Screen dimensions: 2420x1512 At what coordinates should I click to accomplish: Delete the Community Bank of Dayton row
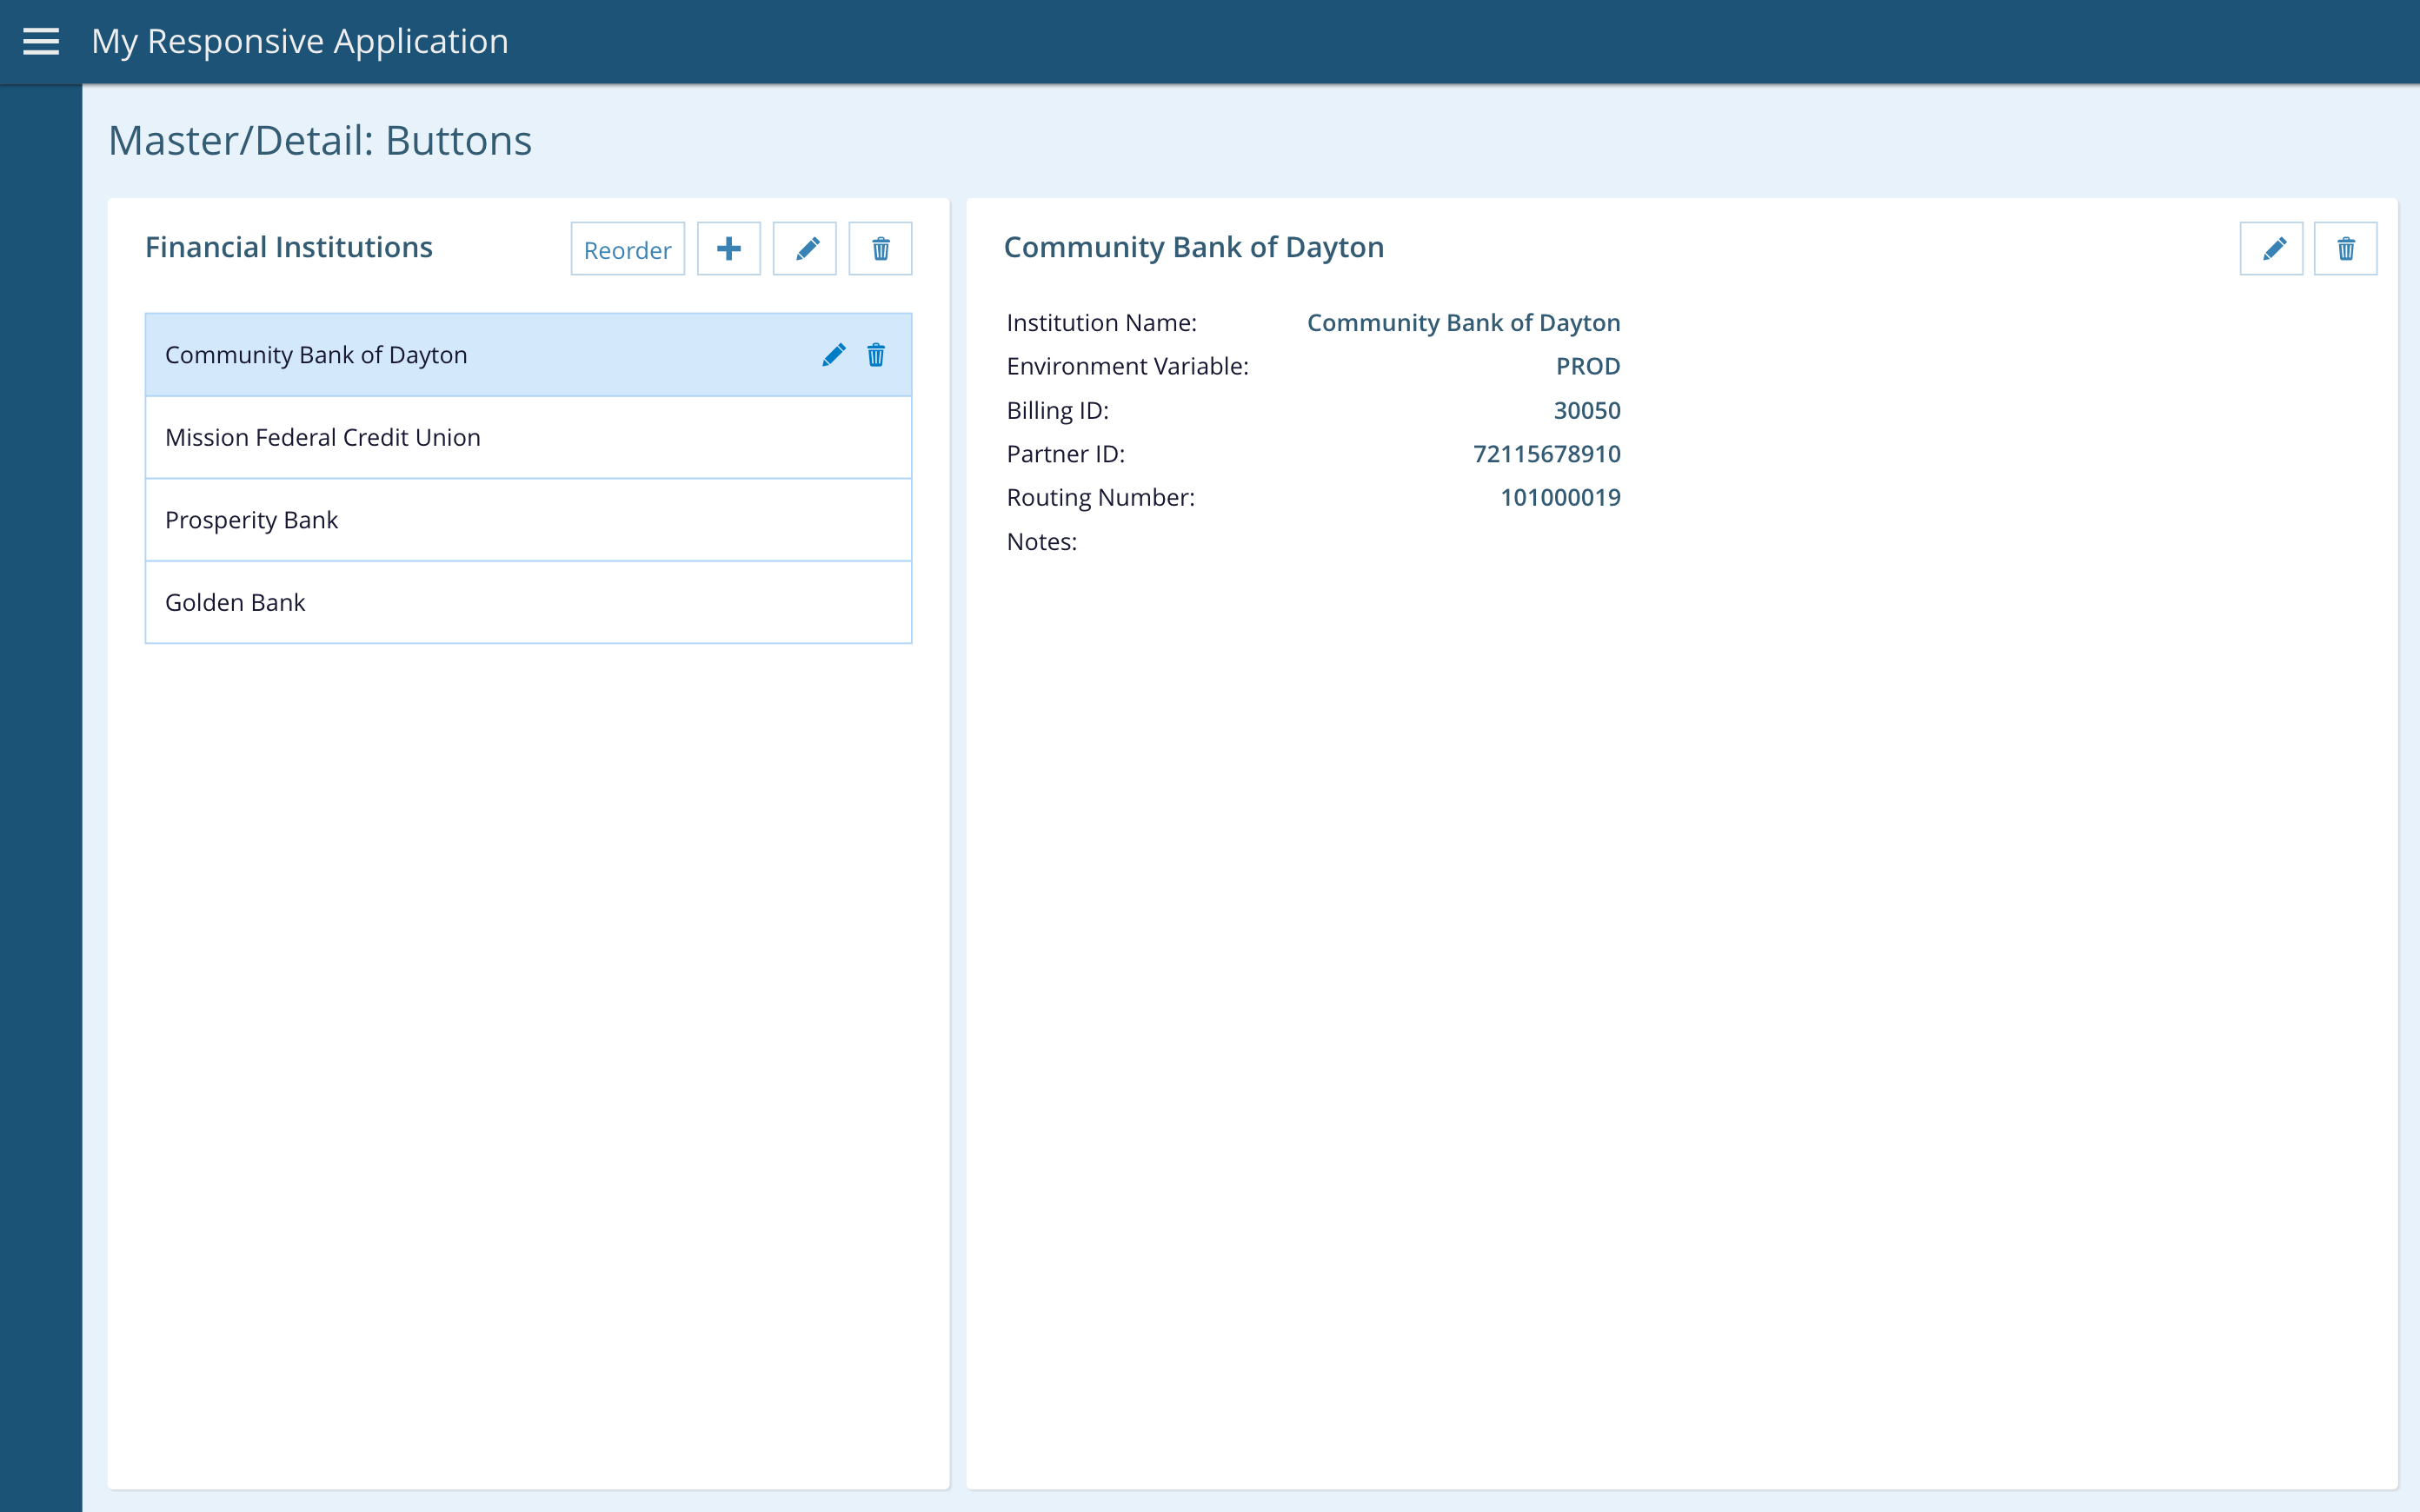pos(876,355)
